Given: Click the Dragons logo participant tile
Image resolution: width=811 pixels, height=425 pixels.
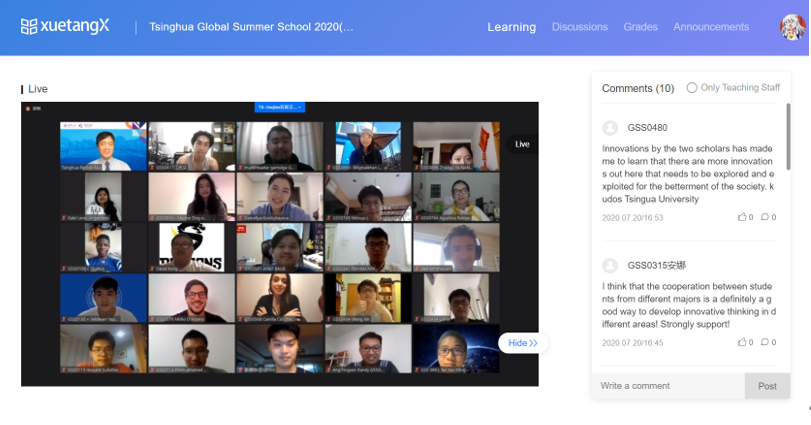Looking at the screenshot, I should pyautogui.click(x=191, y=247).
